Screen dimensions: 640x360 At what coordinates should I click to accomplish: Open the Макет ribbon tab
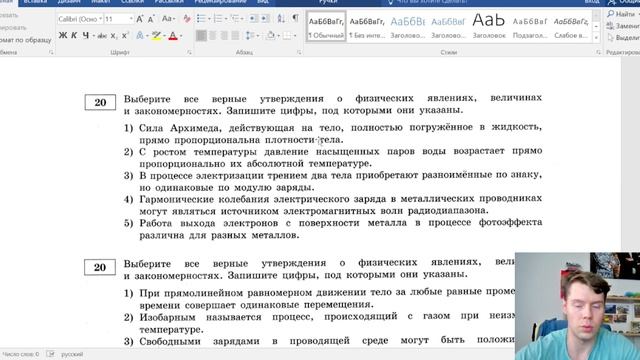(x=100, y=2)
